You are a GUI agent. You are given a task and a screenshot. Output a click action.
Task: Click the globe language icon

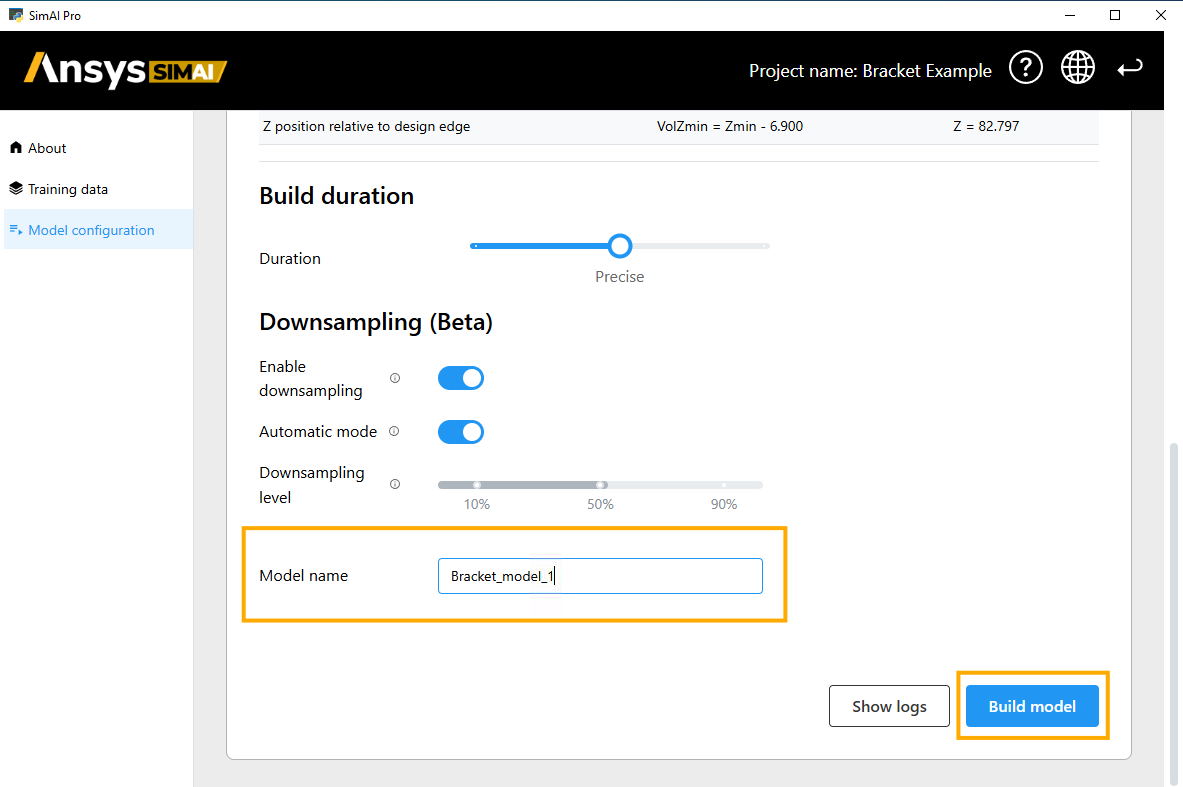pyautogui.click(x=1077, y=69)
